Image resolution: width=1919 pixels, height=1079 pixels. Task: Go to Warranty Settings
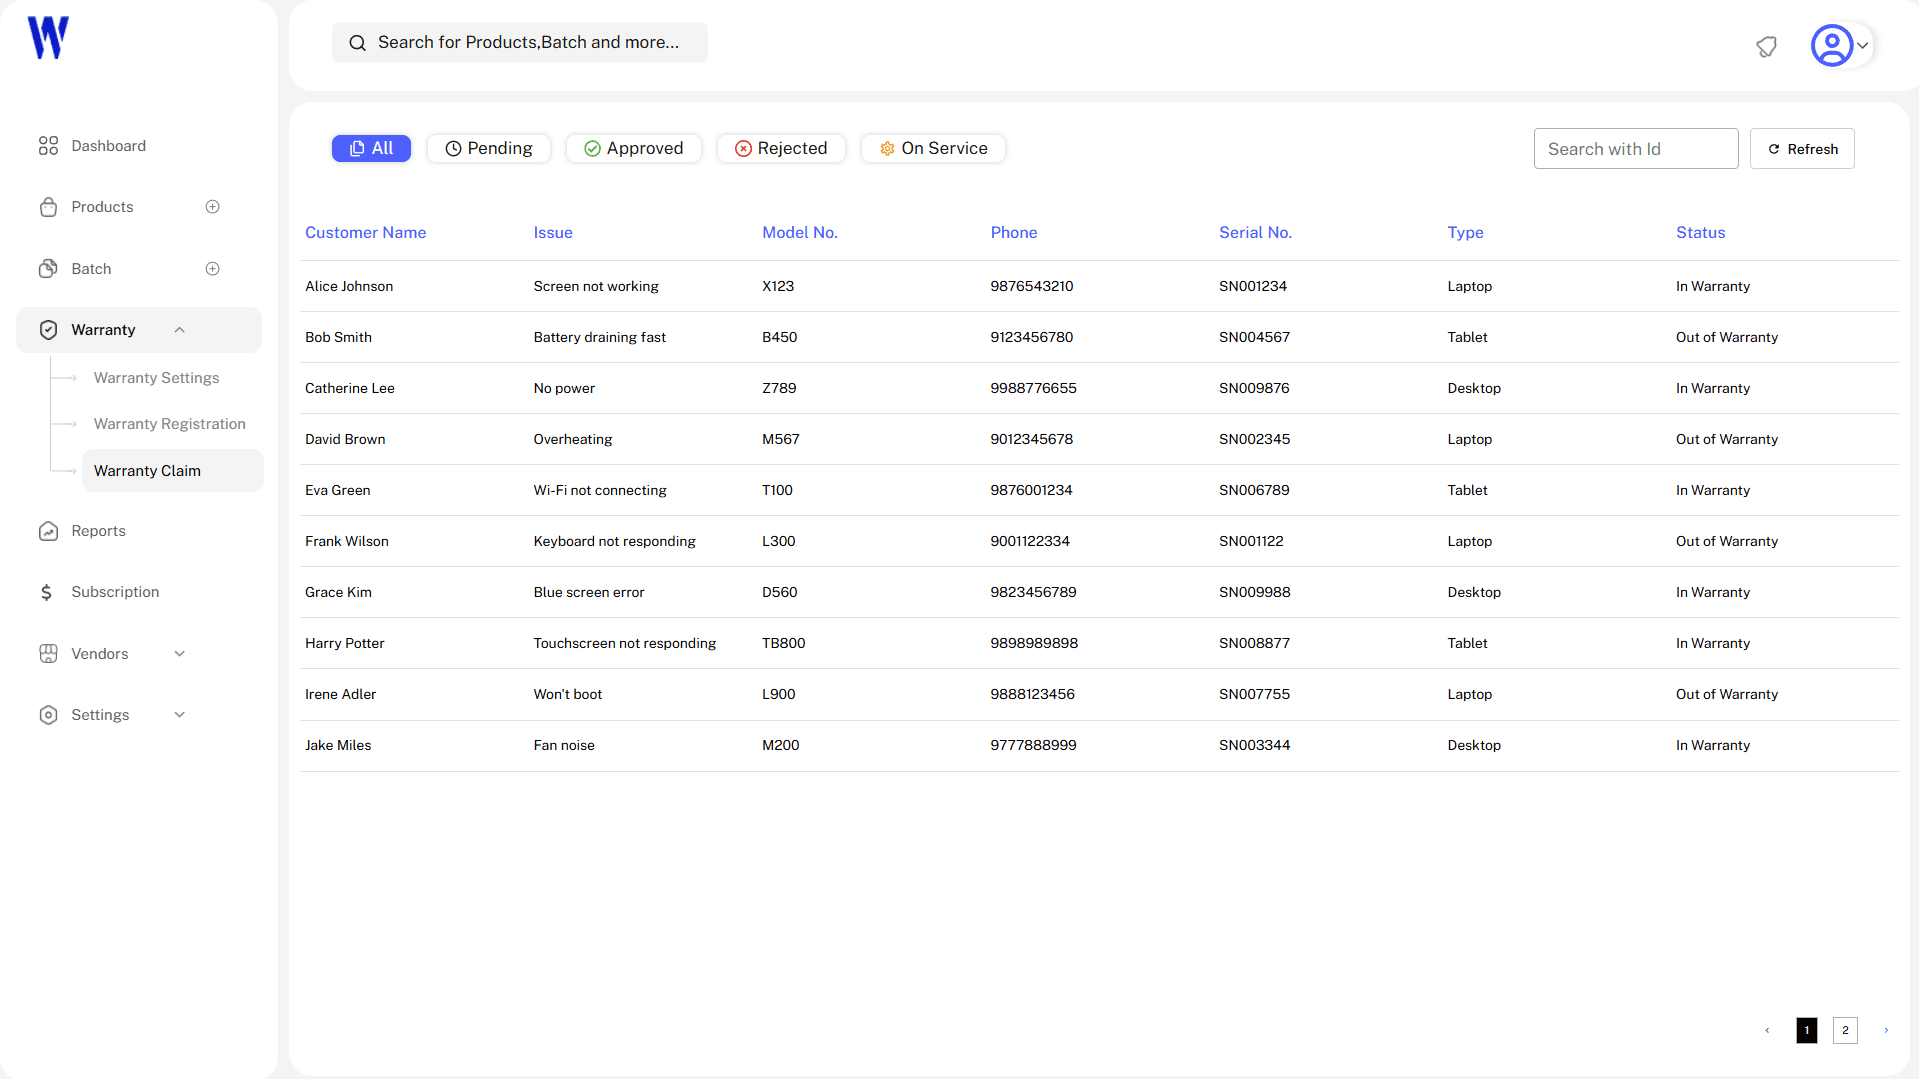click(x=156, y=378)
